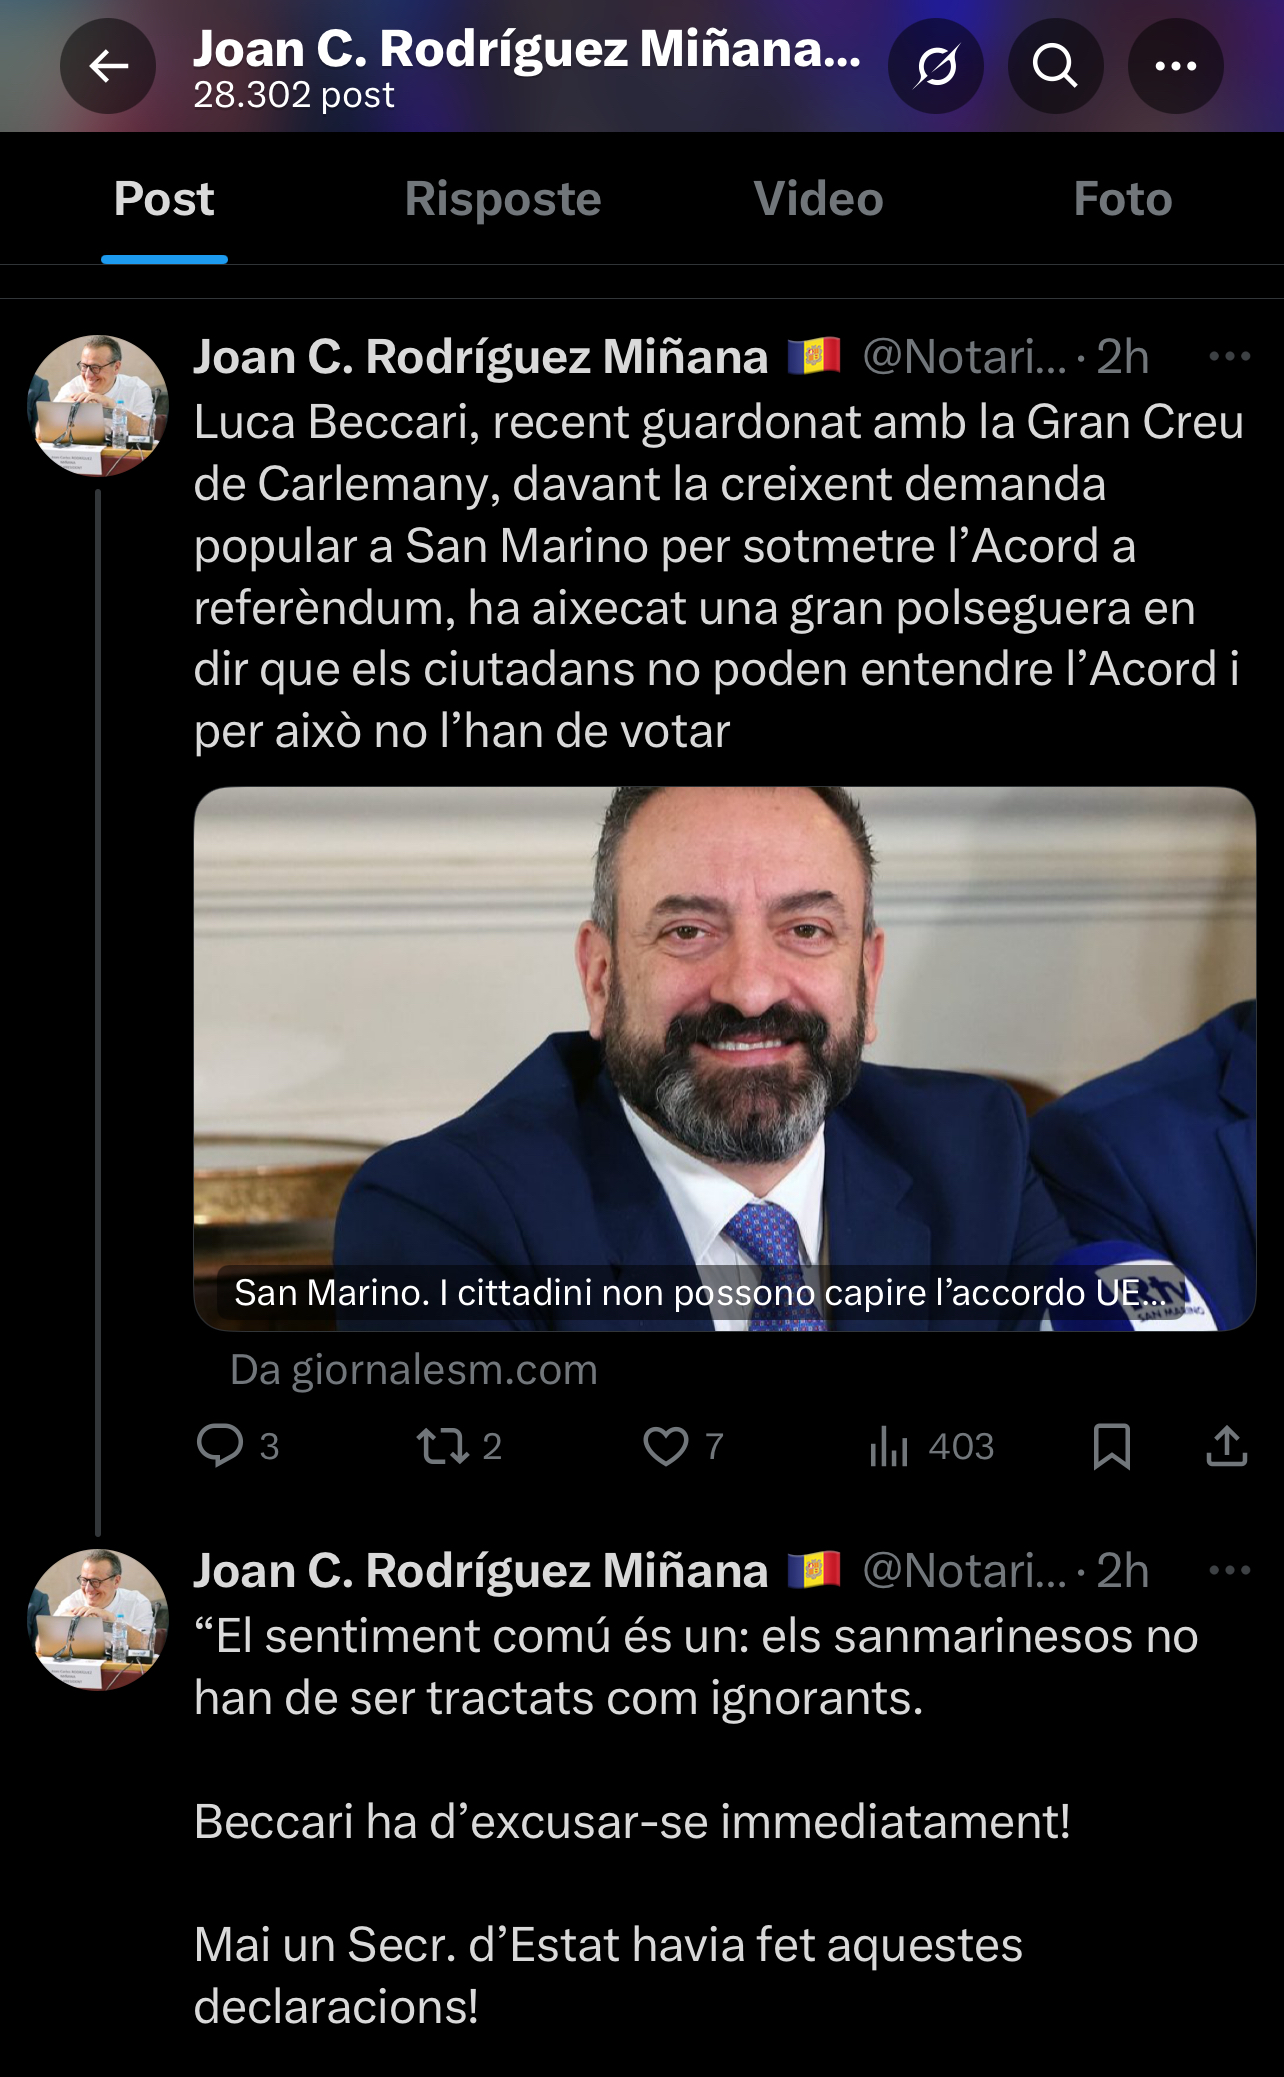The image size is (1284, 2077).
Task: Tap first post's profile avatar
Action: click(x=98, y=405)
